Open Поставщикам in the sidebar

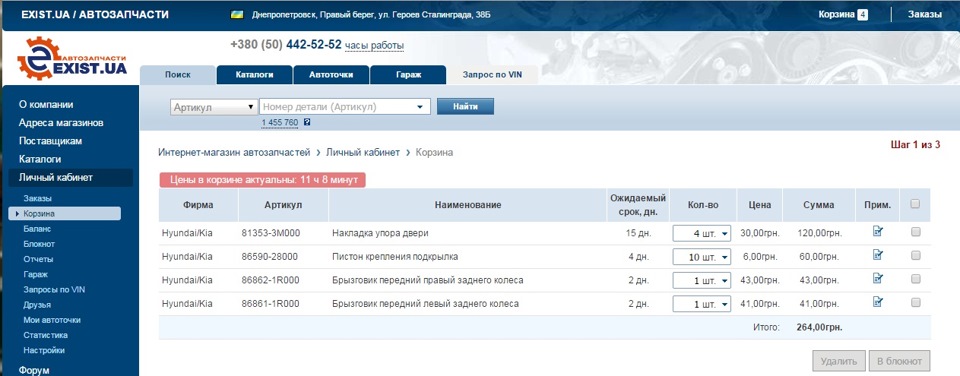pyautogui.click(x=50, y=141)
